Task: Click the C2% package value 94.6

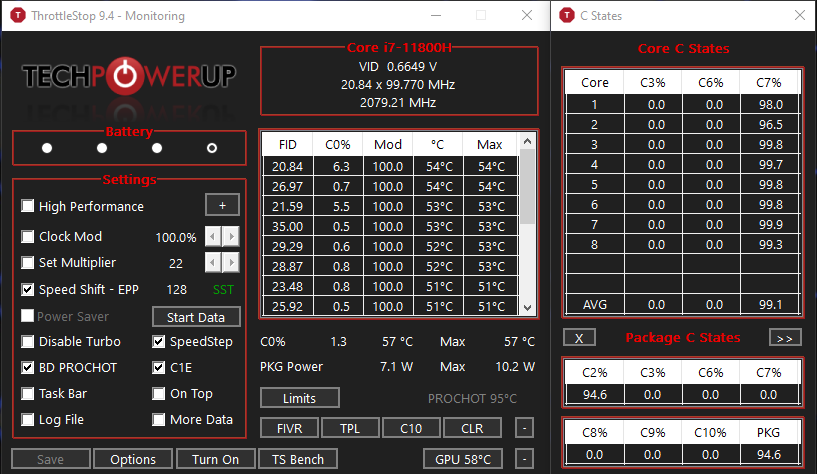Action: pos(595,395)
